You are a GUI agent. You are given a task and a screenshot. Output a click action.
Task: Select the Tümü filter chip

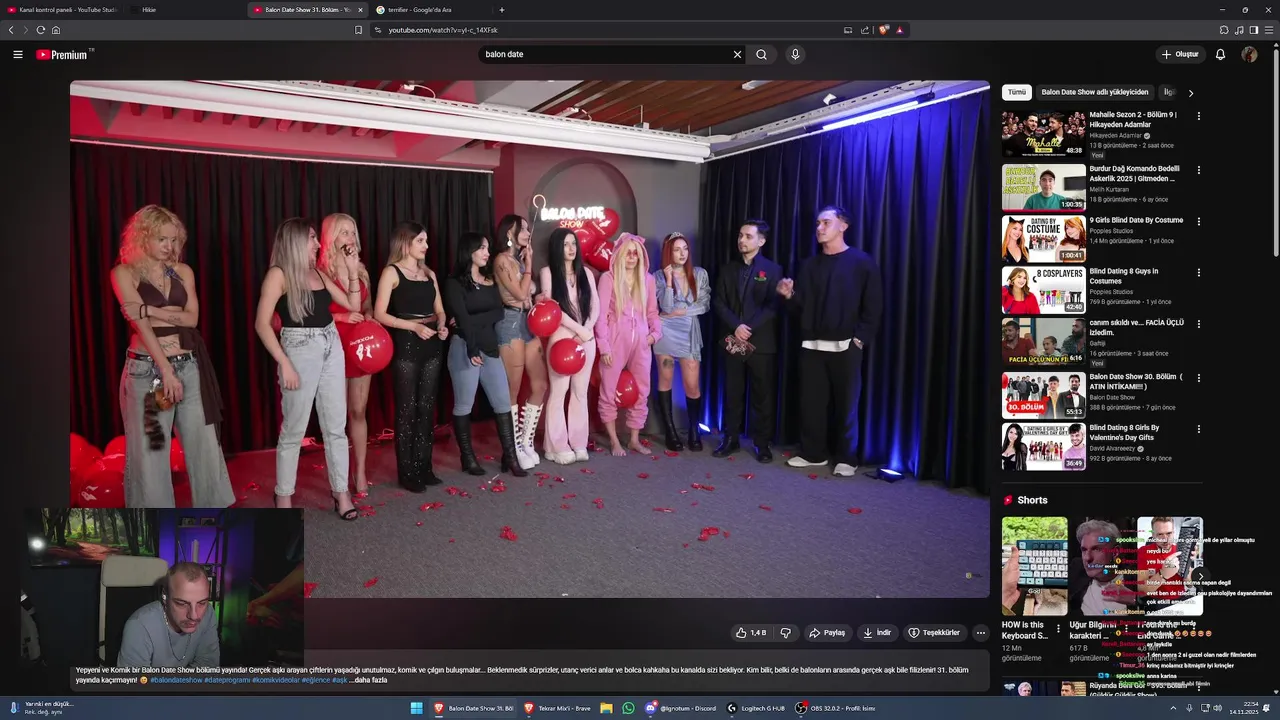[1017, 92]
